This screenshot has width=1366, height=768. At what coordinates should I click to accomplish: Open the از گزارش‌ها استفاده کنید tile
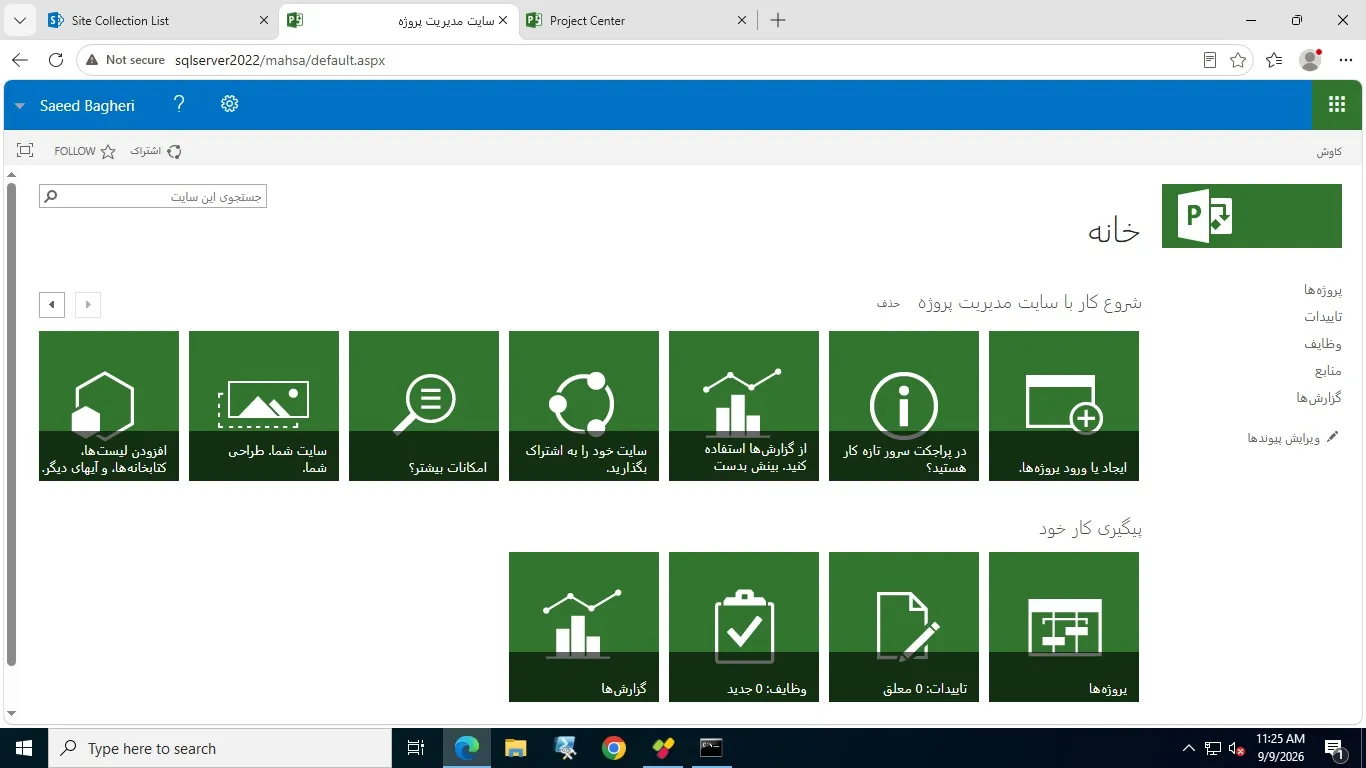[x=744, y=406]
